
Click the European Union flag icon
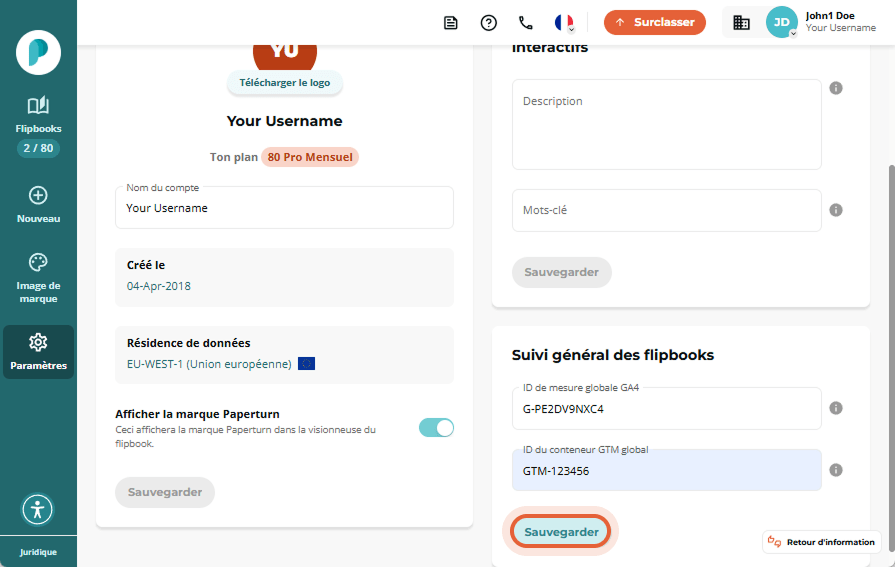point(307,364)
